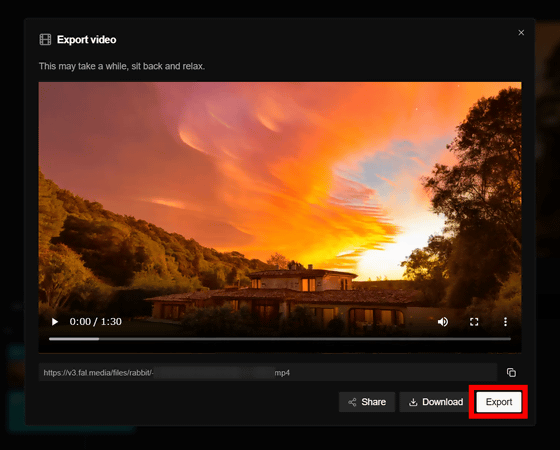This screenshot has height=450, width=560.
Task: Copy the video URL with copy icon
Action: pyautogui.click(x=511, y=372)
